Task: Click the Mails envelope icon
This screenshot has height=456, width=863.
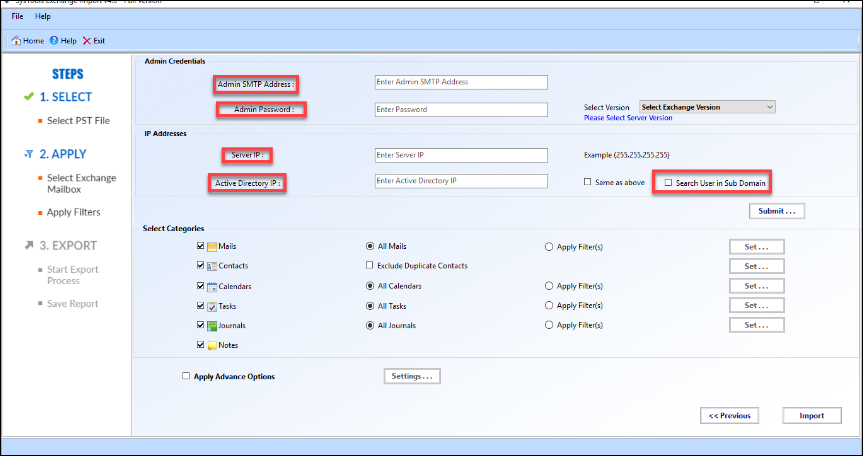Action: [x=212, y=247]
